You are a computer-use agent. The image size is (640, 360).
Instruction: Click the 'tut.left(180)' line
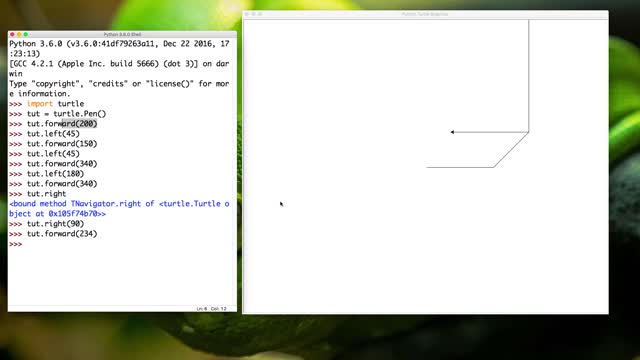point(47,174)
